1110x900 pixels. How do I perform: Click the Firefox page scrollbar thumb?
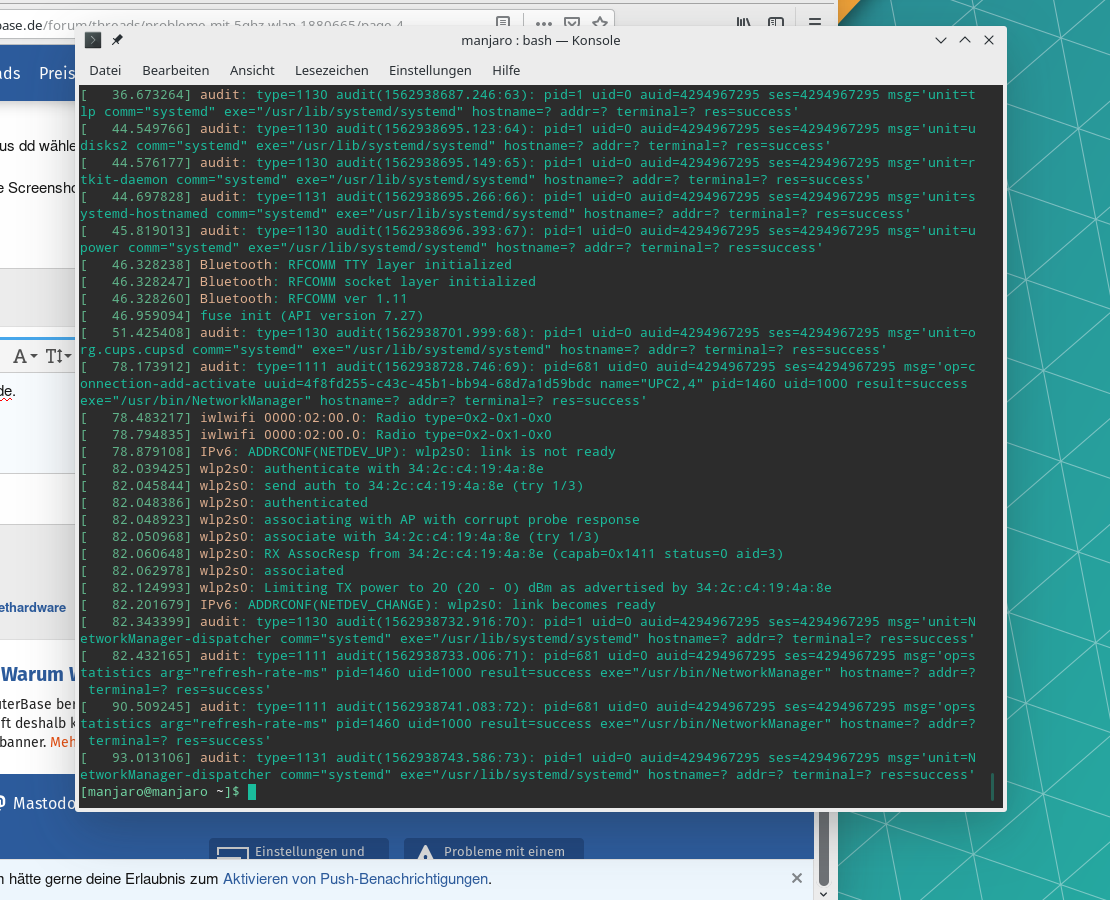pos(823,848)
